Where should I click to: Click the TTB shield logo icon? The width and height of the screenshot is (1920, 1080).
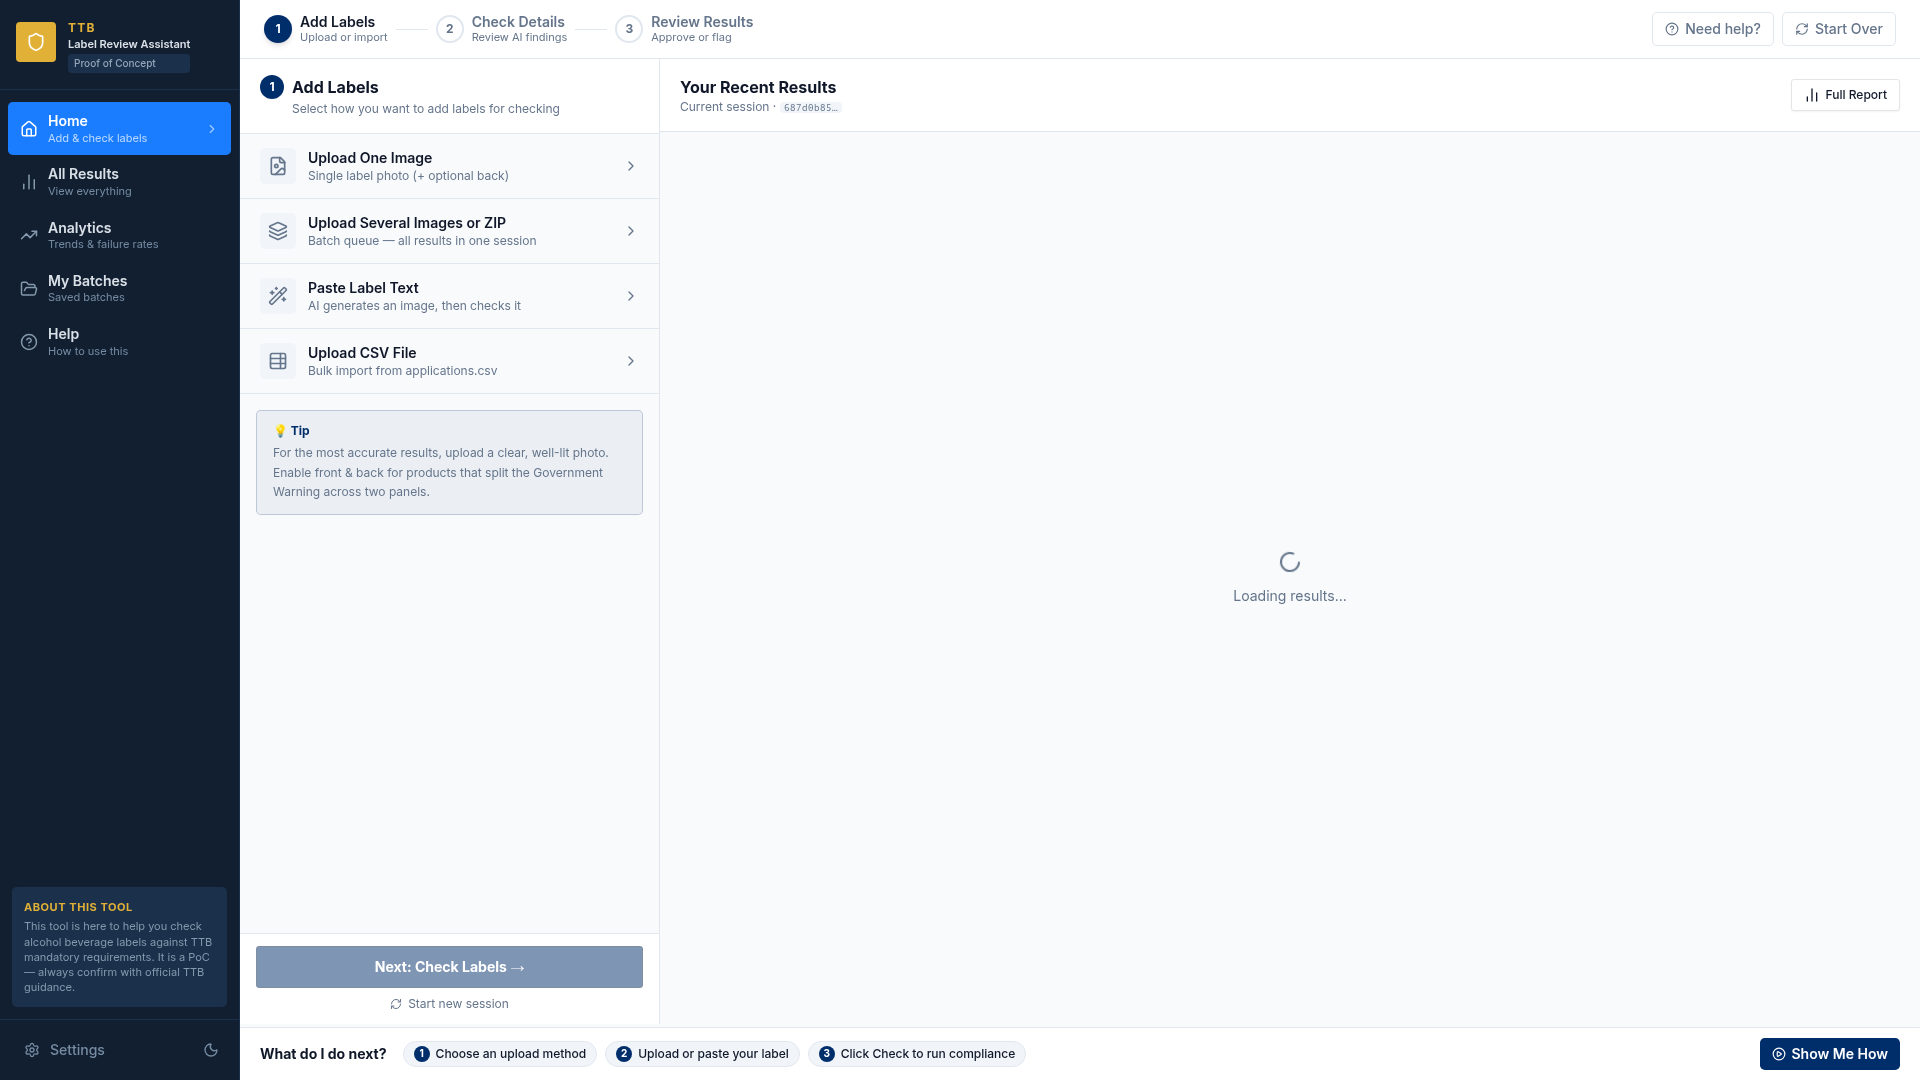36,42
